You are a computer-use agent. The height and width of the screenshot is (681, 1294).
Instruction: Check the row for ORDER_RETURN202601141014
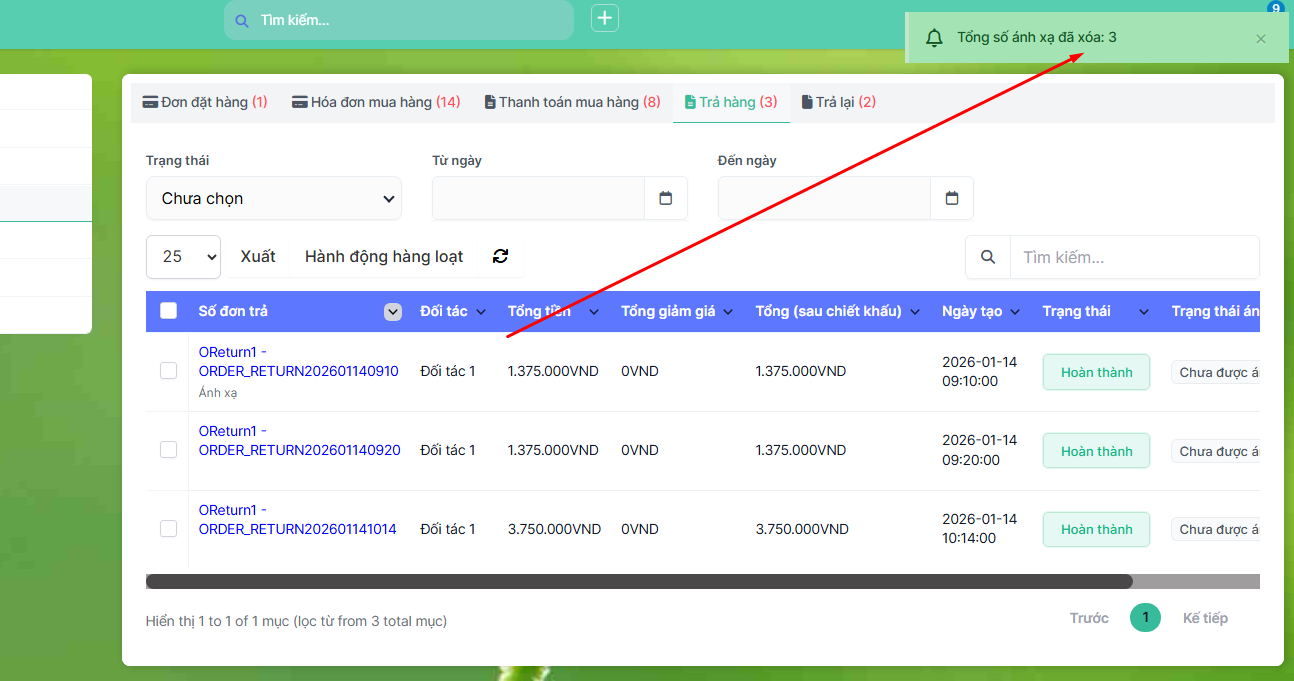pos(169,529)
